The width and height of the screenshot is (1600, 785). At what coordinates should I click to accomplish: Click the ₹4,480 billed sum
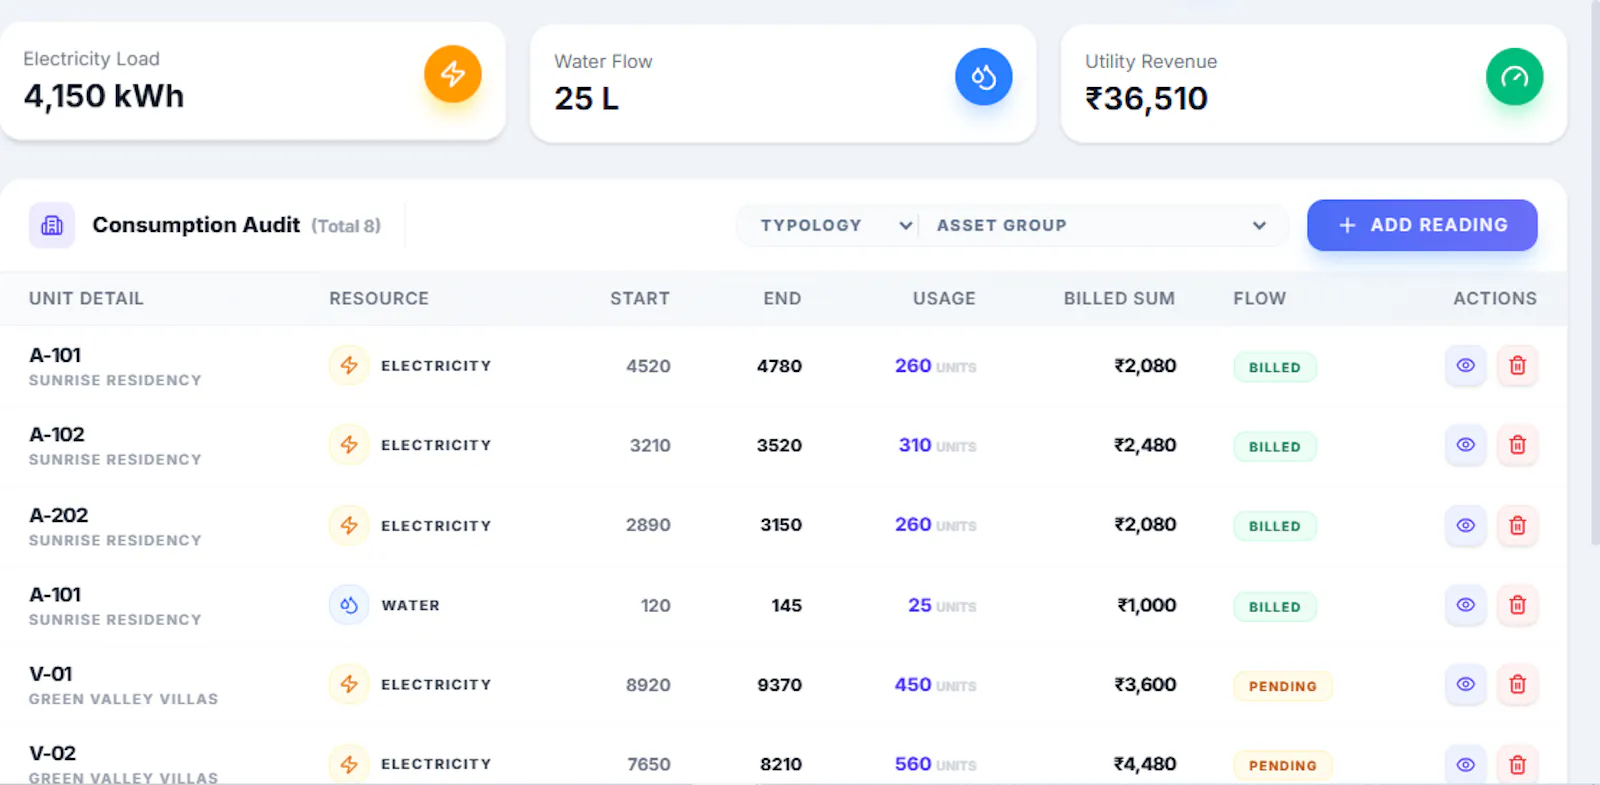tap(1145, 764)
